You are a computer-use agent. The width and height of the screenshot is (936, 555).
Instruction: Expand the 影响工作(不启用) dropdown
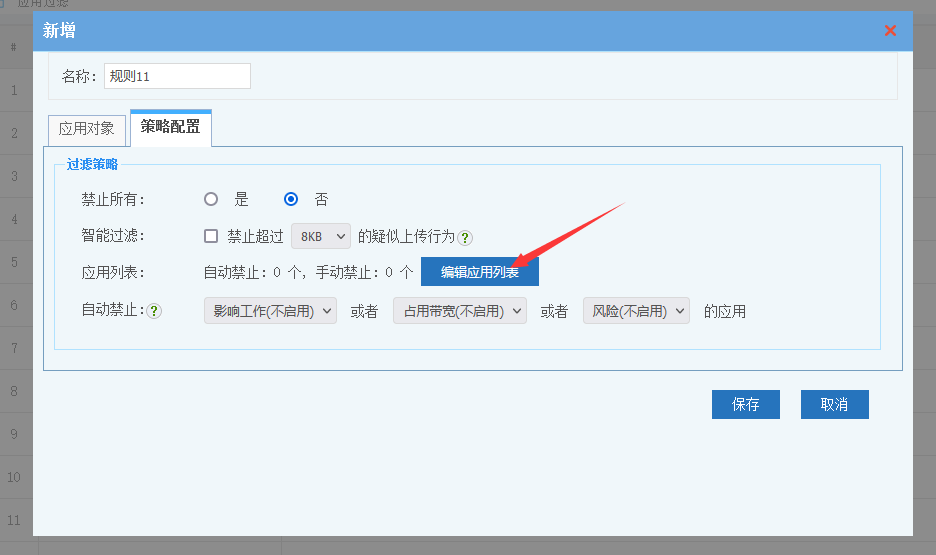pos(270,311)
